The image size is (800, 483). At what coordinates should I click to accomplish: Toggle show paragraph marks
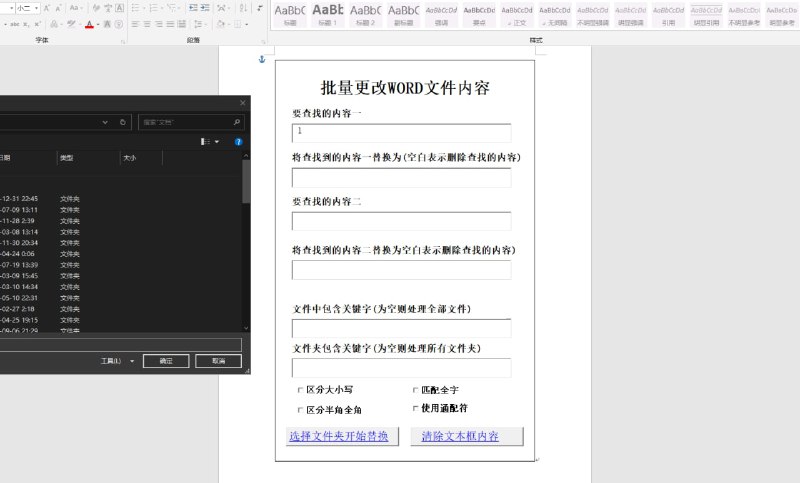pos(260,8)
